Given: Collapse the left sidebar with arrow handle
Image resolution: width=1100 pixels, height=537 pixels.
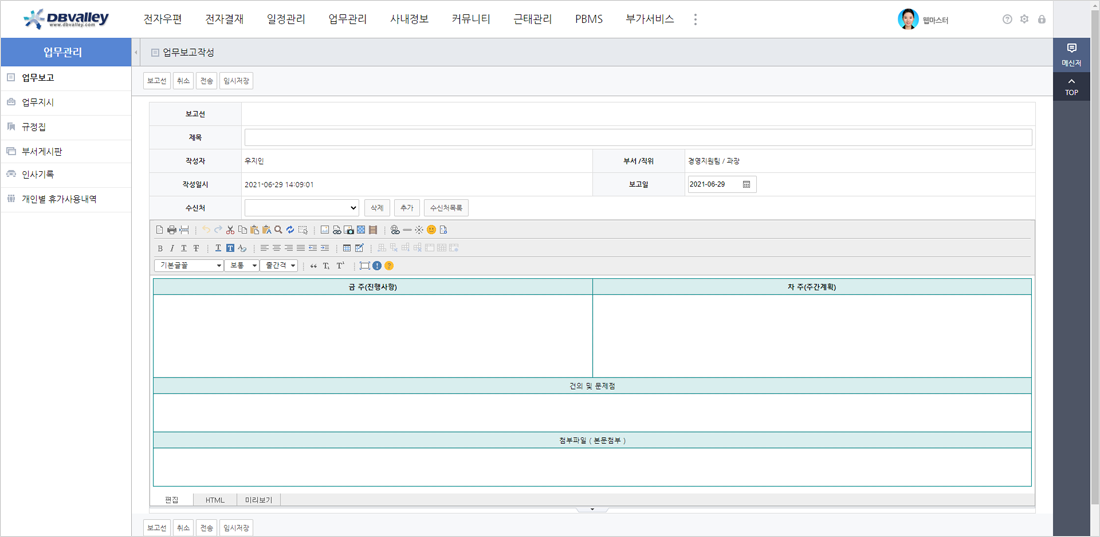Looking at the screenshot, I should [x=136, y=52].
